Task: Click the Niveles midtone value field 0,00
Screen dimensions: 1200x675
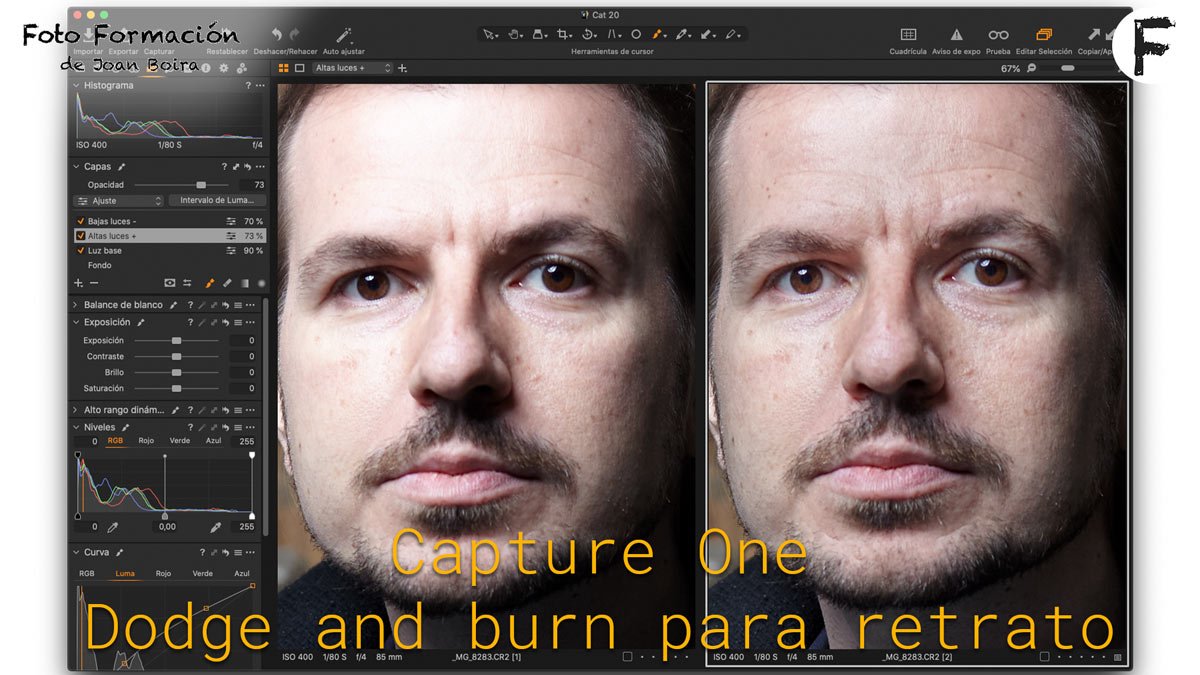Action: (x=167, y=527)
